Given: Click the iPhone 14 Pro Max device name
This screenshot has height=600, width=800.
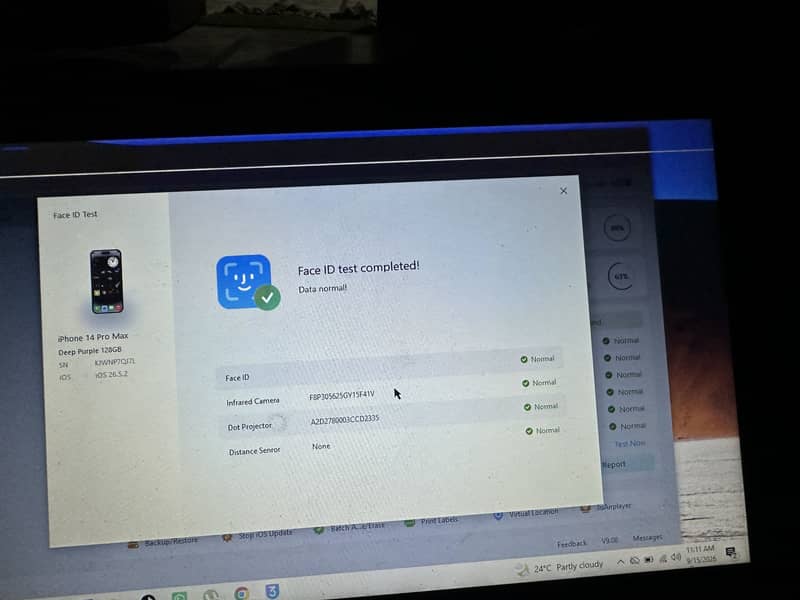Looking at the screenshot, I should click(x=93, y=337).
